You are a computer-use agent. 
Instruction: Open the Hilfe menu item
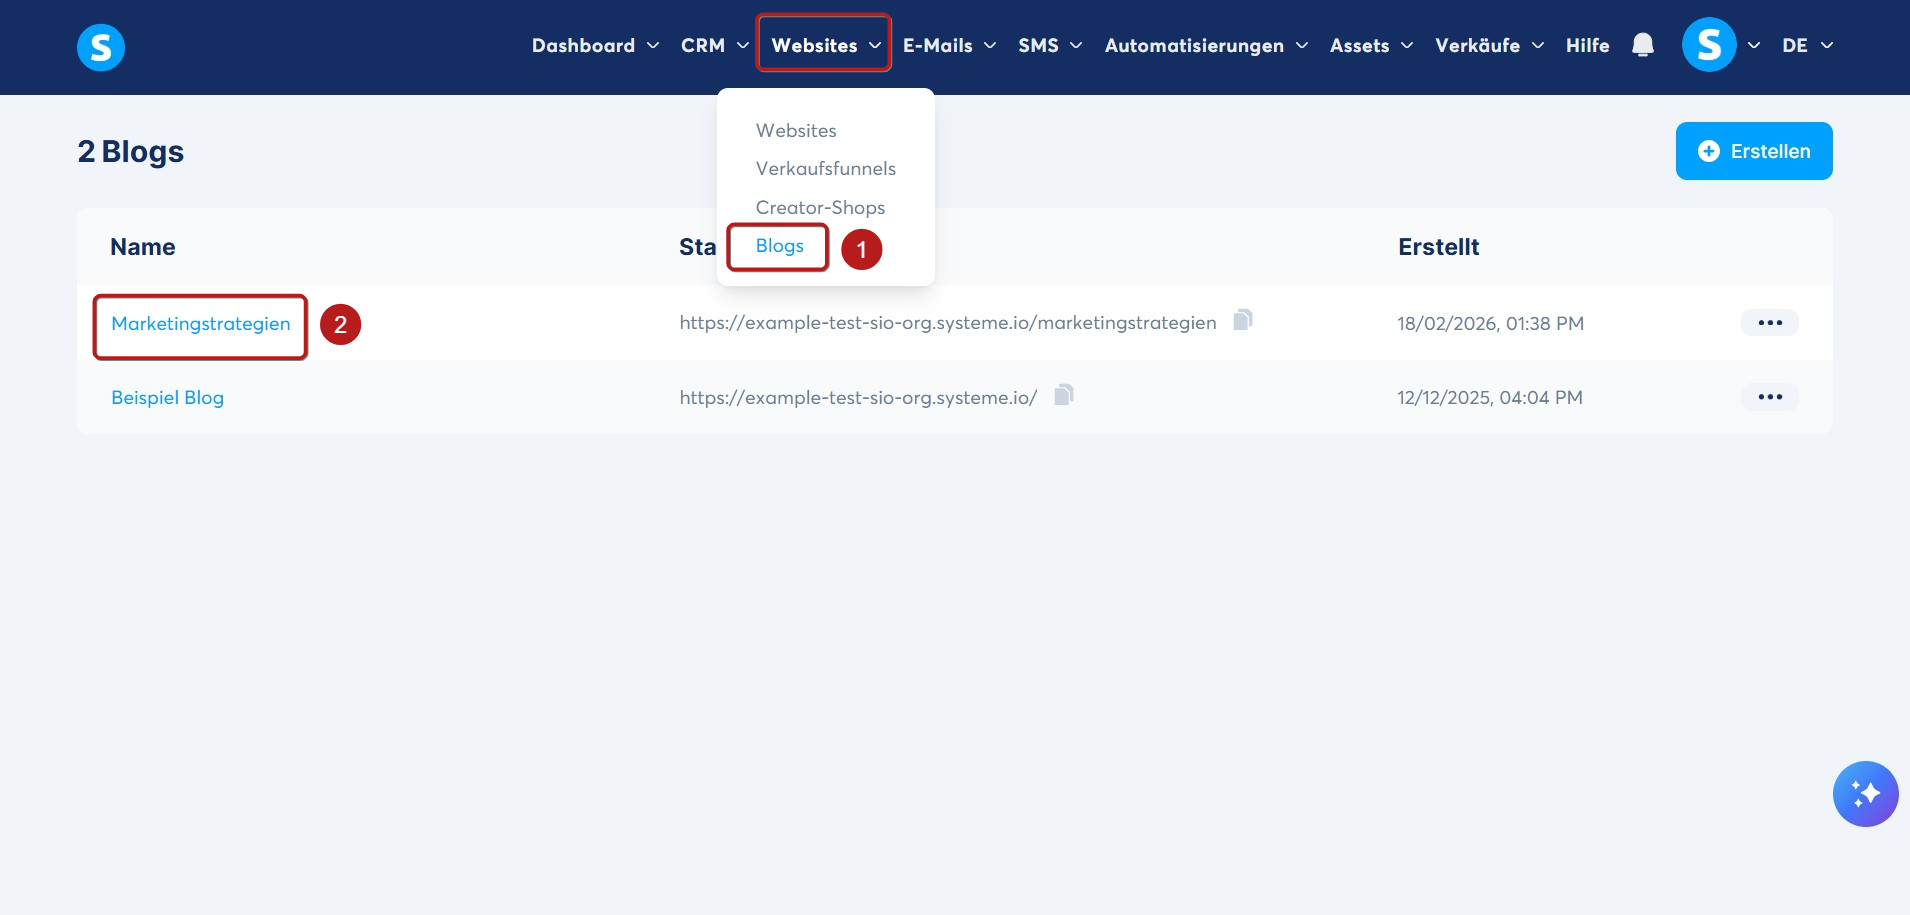coord(1587,45)
